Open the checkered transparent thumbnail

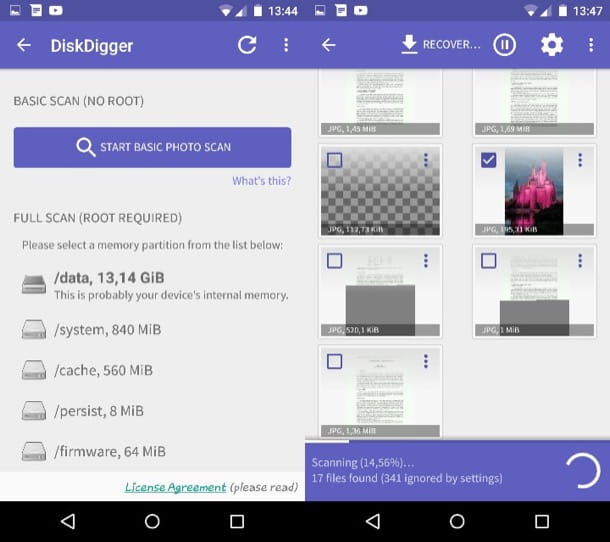pos(380,191)
